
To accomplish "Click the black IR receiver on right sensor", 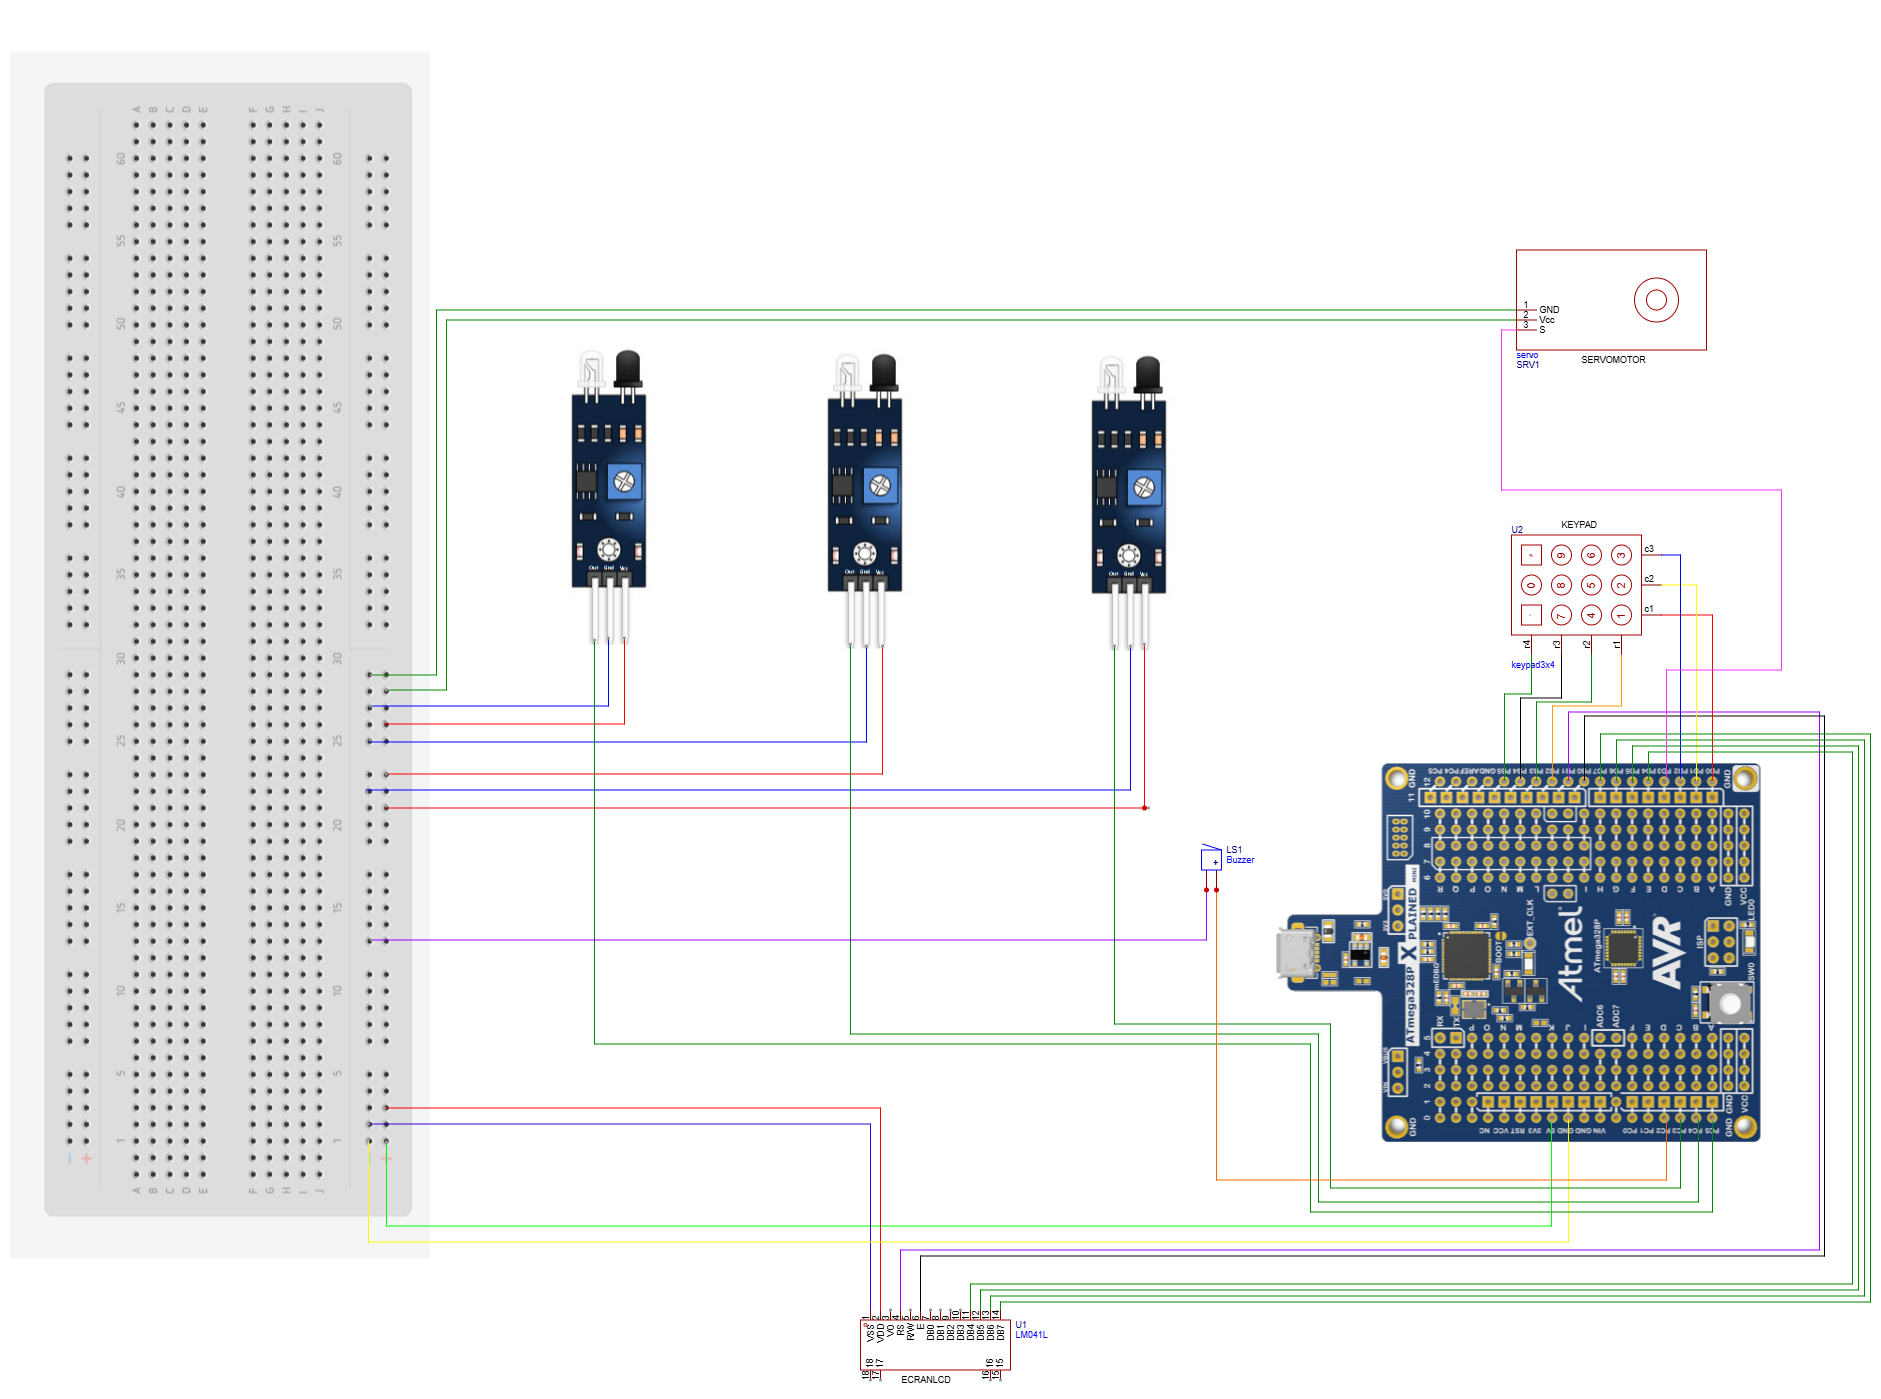I will (x=1147, y=377).
